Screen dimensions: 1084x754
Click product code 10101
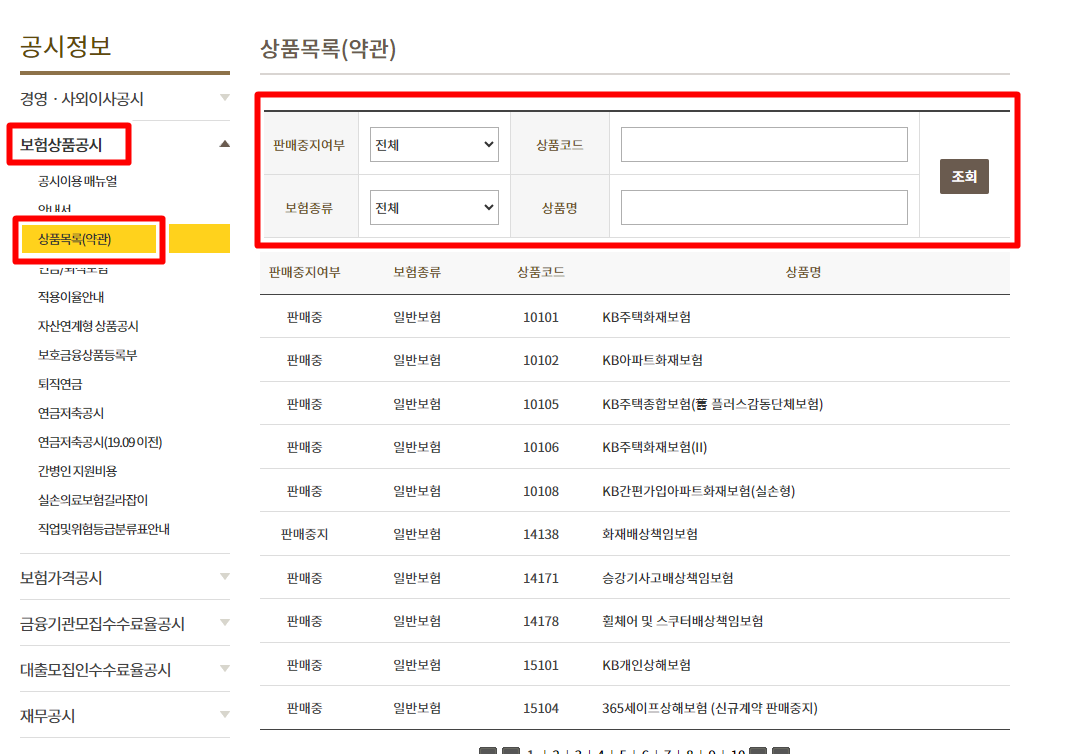pyautogui.click(x=541, y=317)
